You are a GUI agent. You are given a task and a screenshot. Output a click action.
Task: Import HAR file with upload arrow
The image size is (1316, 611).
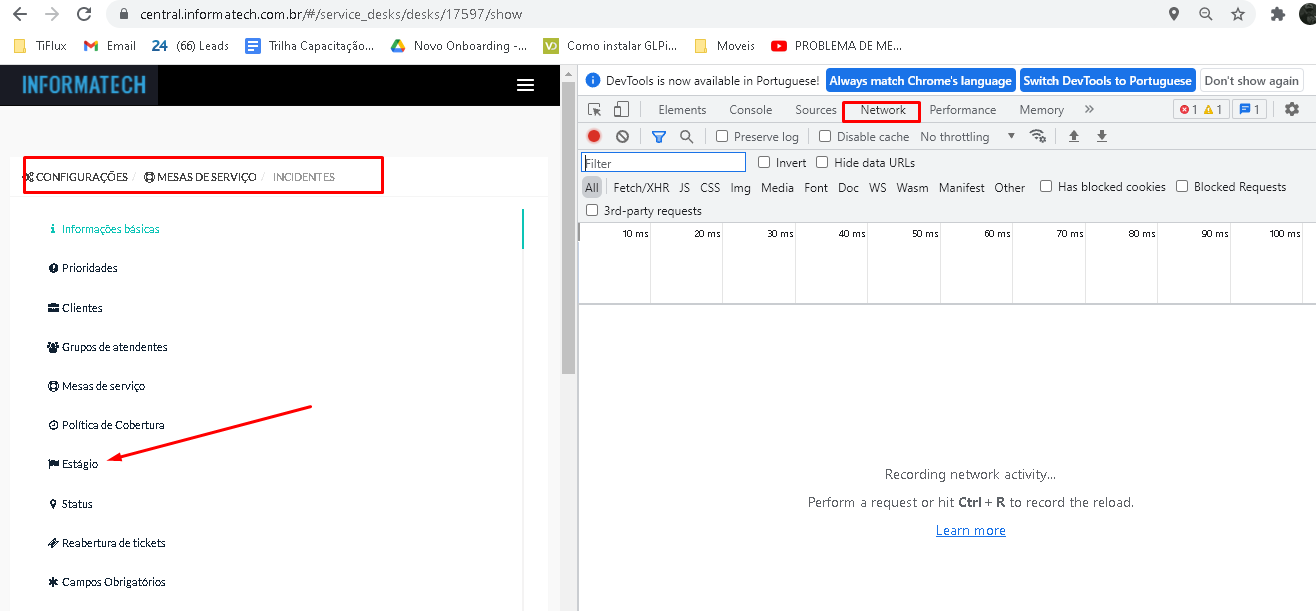(1074, 136)
